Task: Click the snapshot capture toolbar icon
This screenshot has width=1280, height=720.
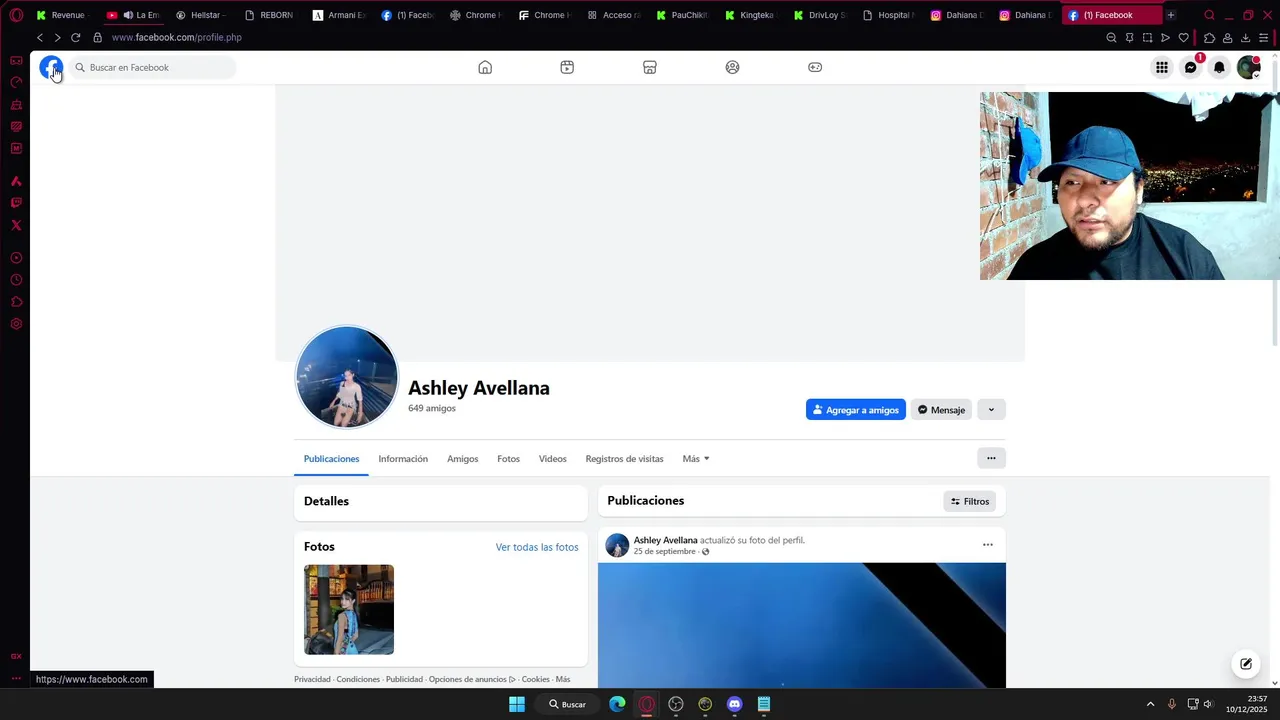Action: pos(1147,37)
